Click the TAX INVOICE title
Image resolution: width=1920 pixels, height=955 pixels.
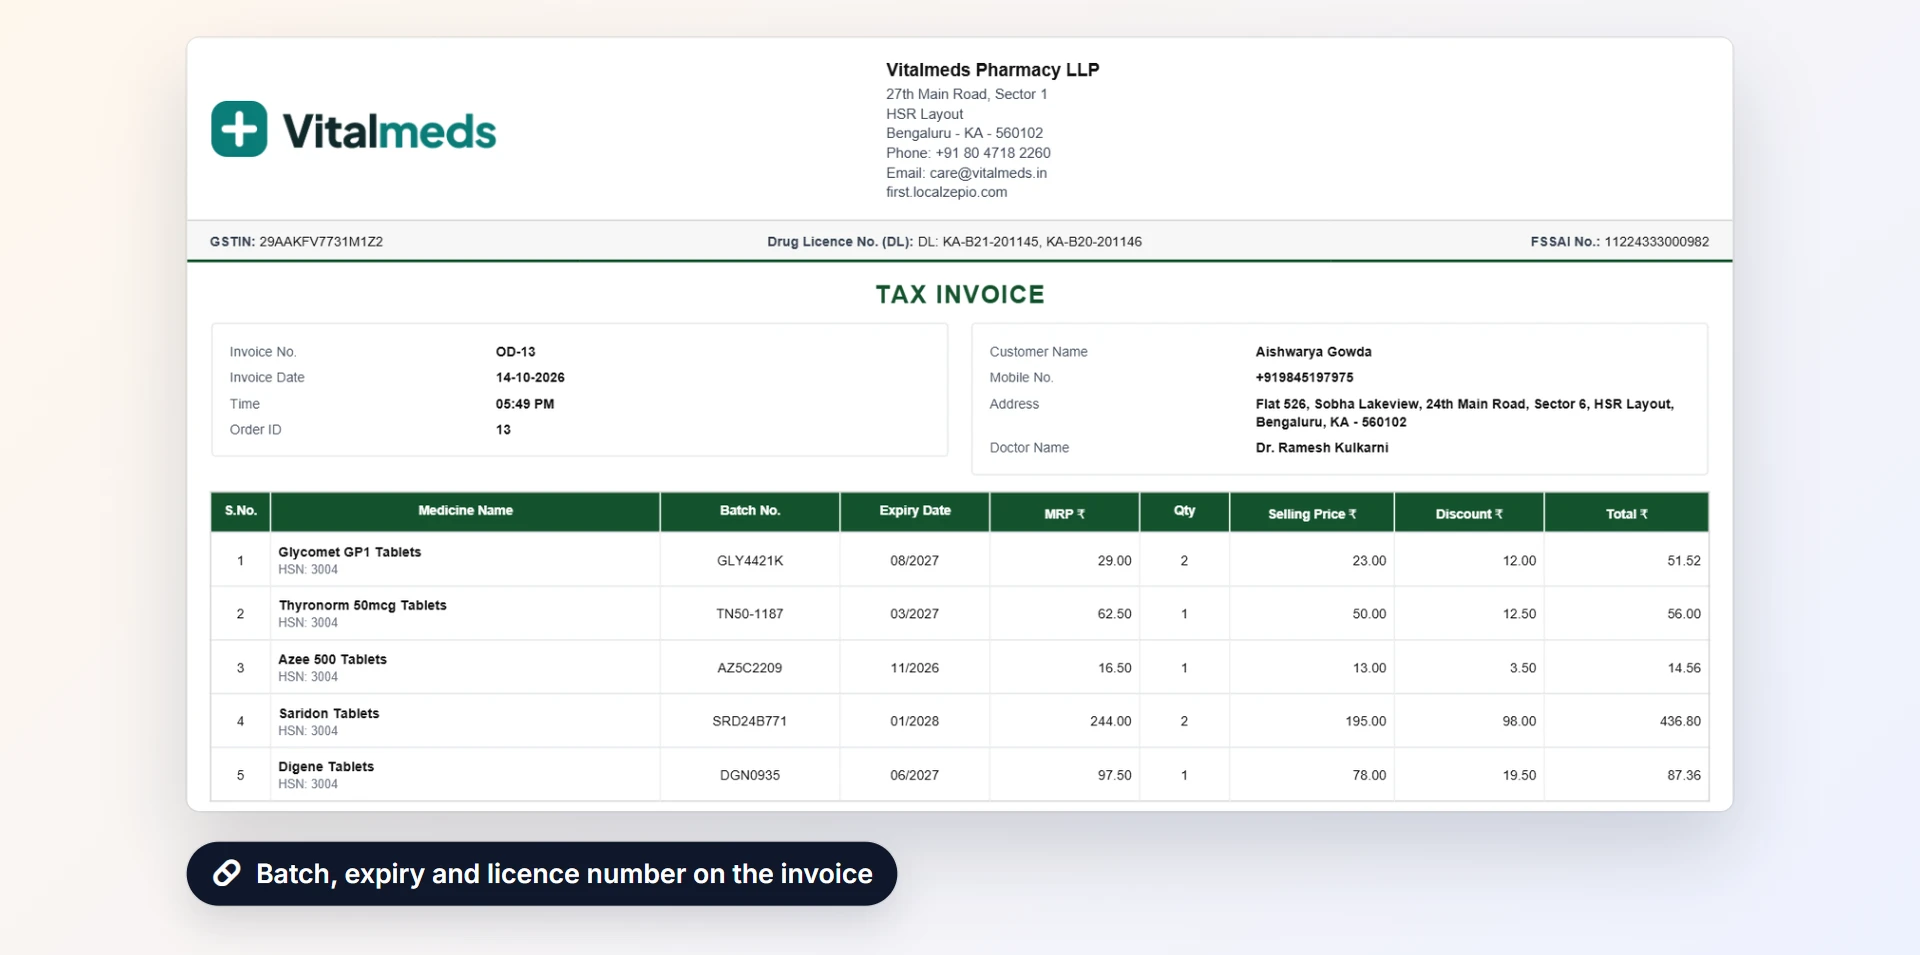click(x=960, y=294)
